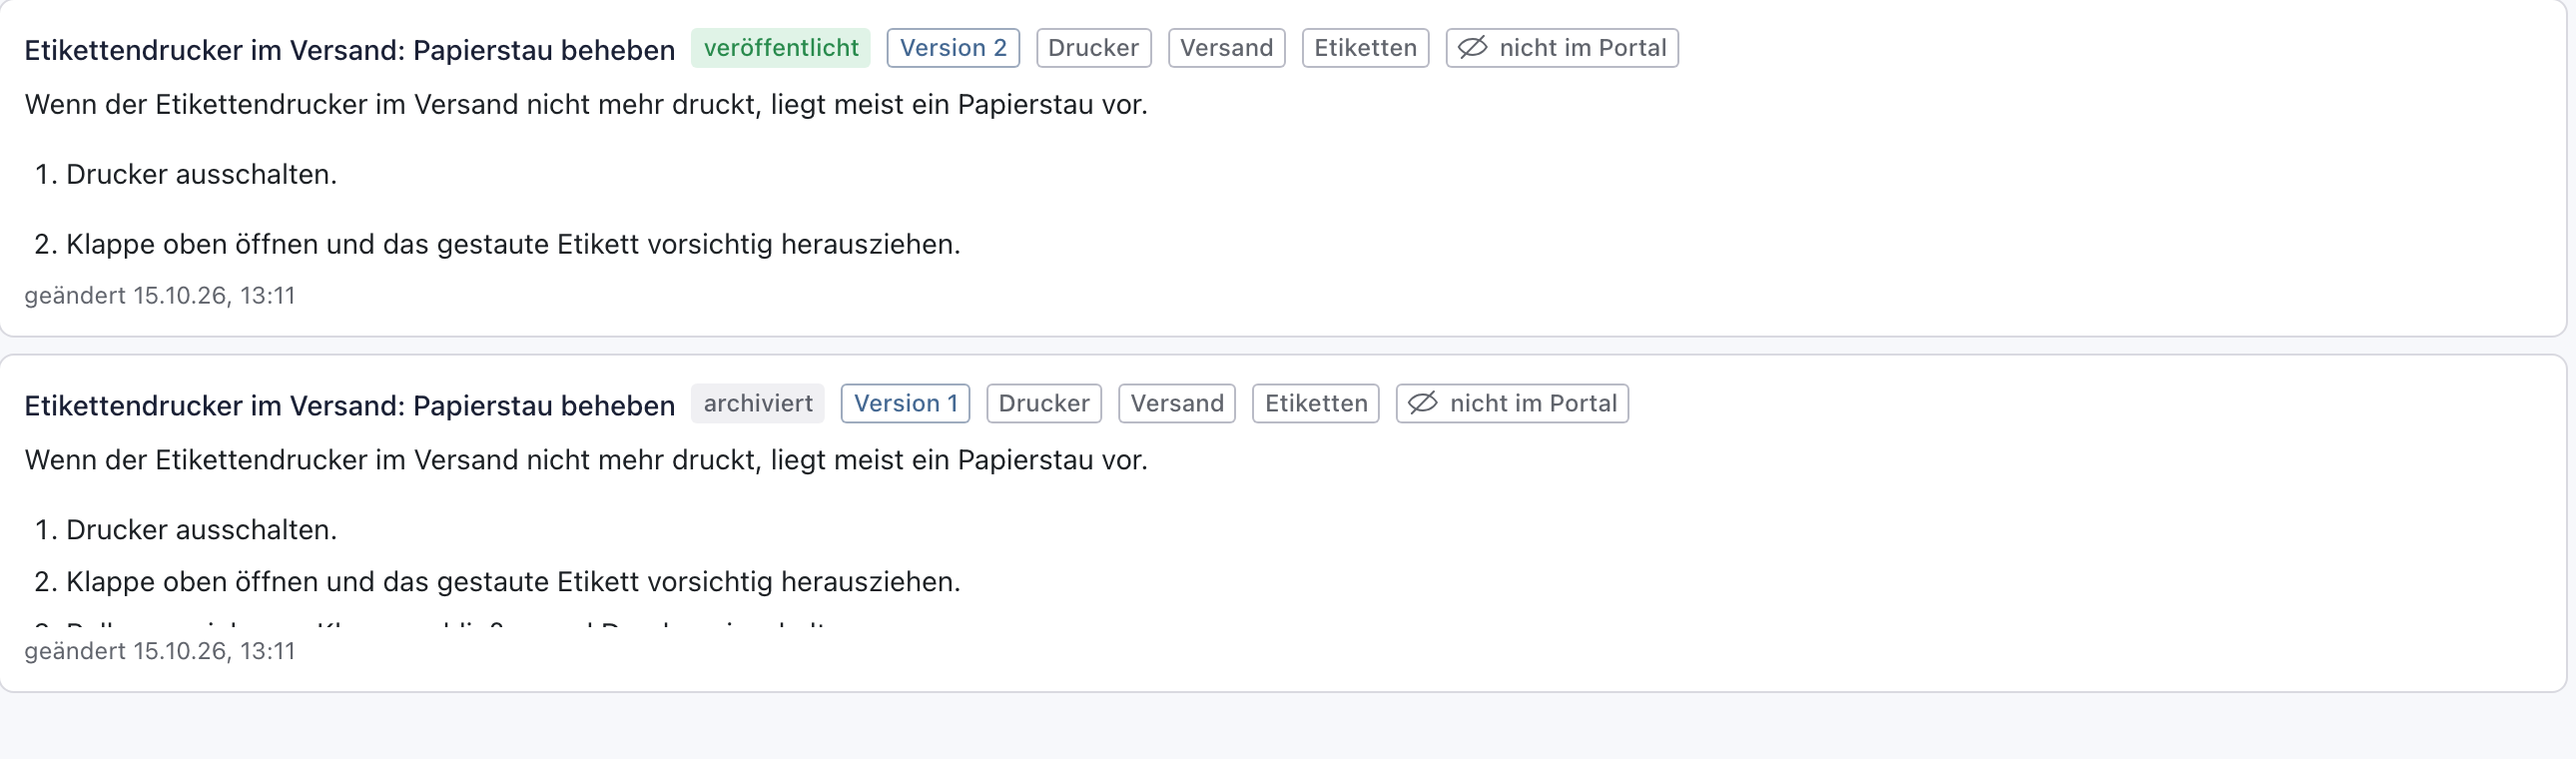Click 'geändert 15.10.26, 13:11' on the Version 2 card
Image resolution: width=2576 pixels, height=759 pixels.
click(160, 296)
